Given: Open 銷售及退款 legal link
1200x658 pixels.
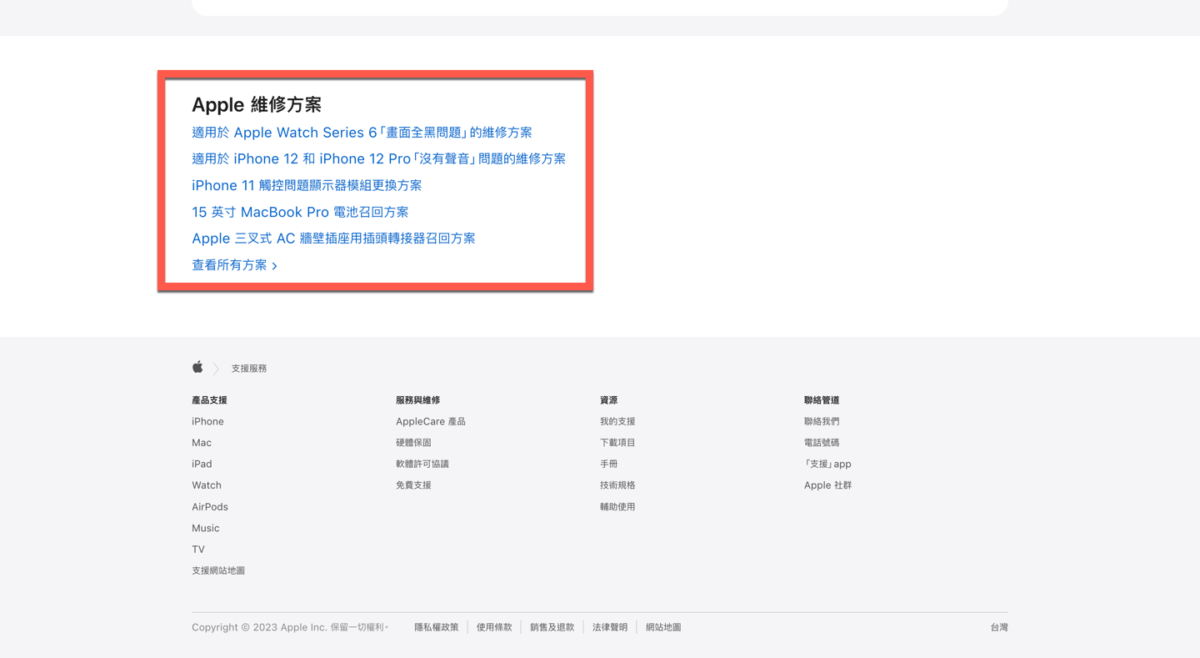Looking at the screenshot, I should coord(552,627).
